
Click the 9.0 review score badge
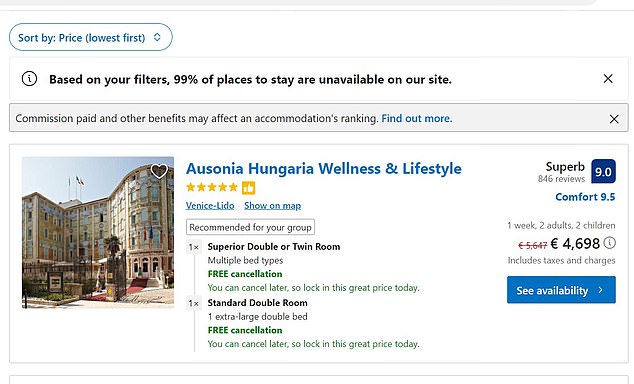click(603, 171)
